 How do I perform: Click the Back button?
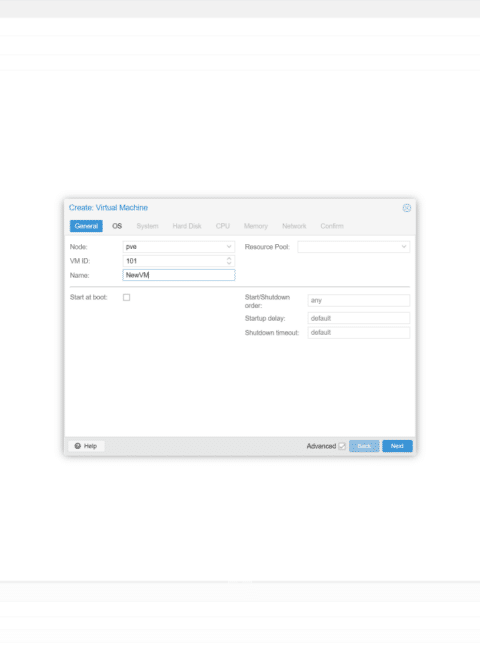(364, 446)
